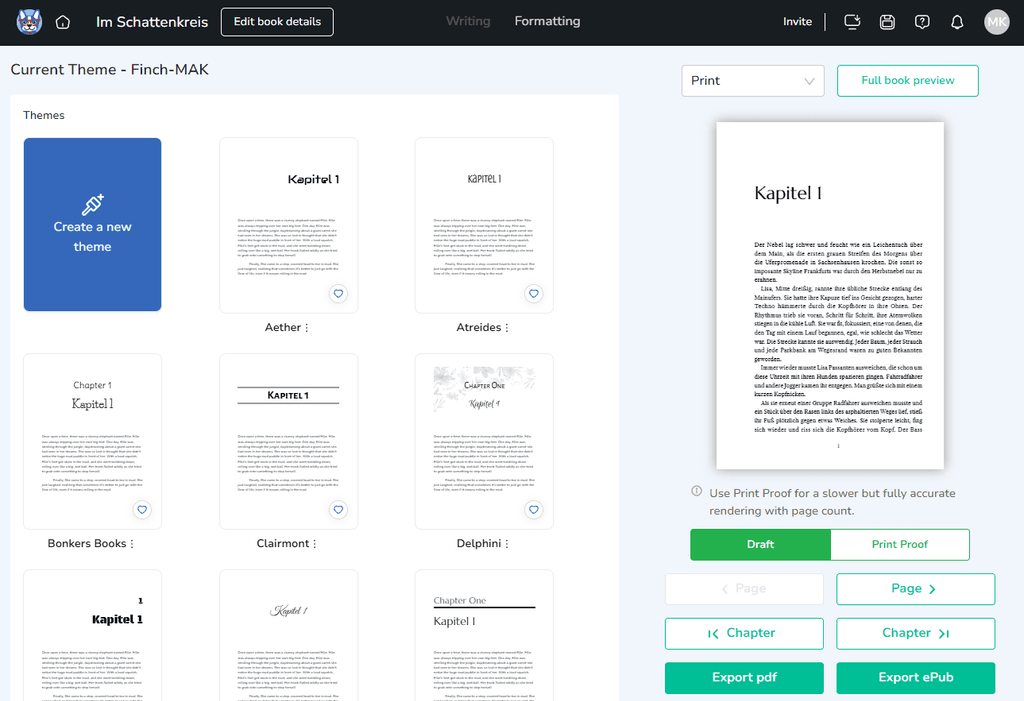Select the Clairmont theme thumbnail

pos(289,441)
